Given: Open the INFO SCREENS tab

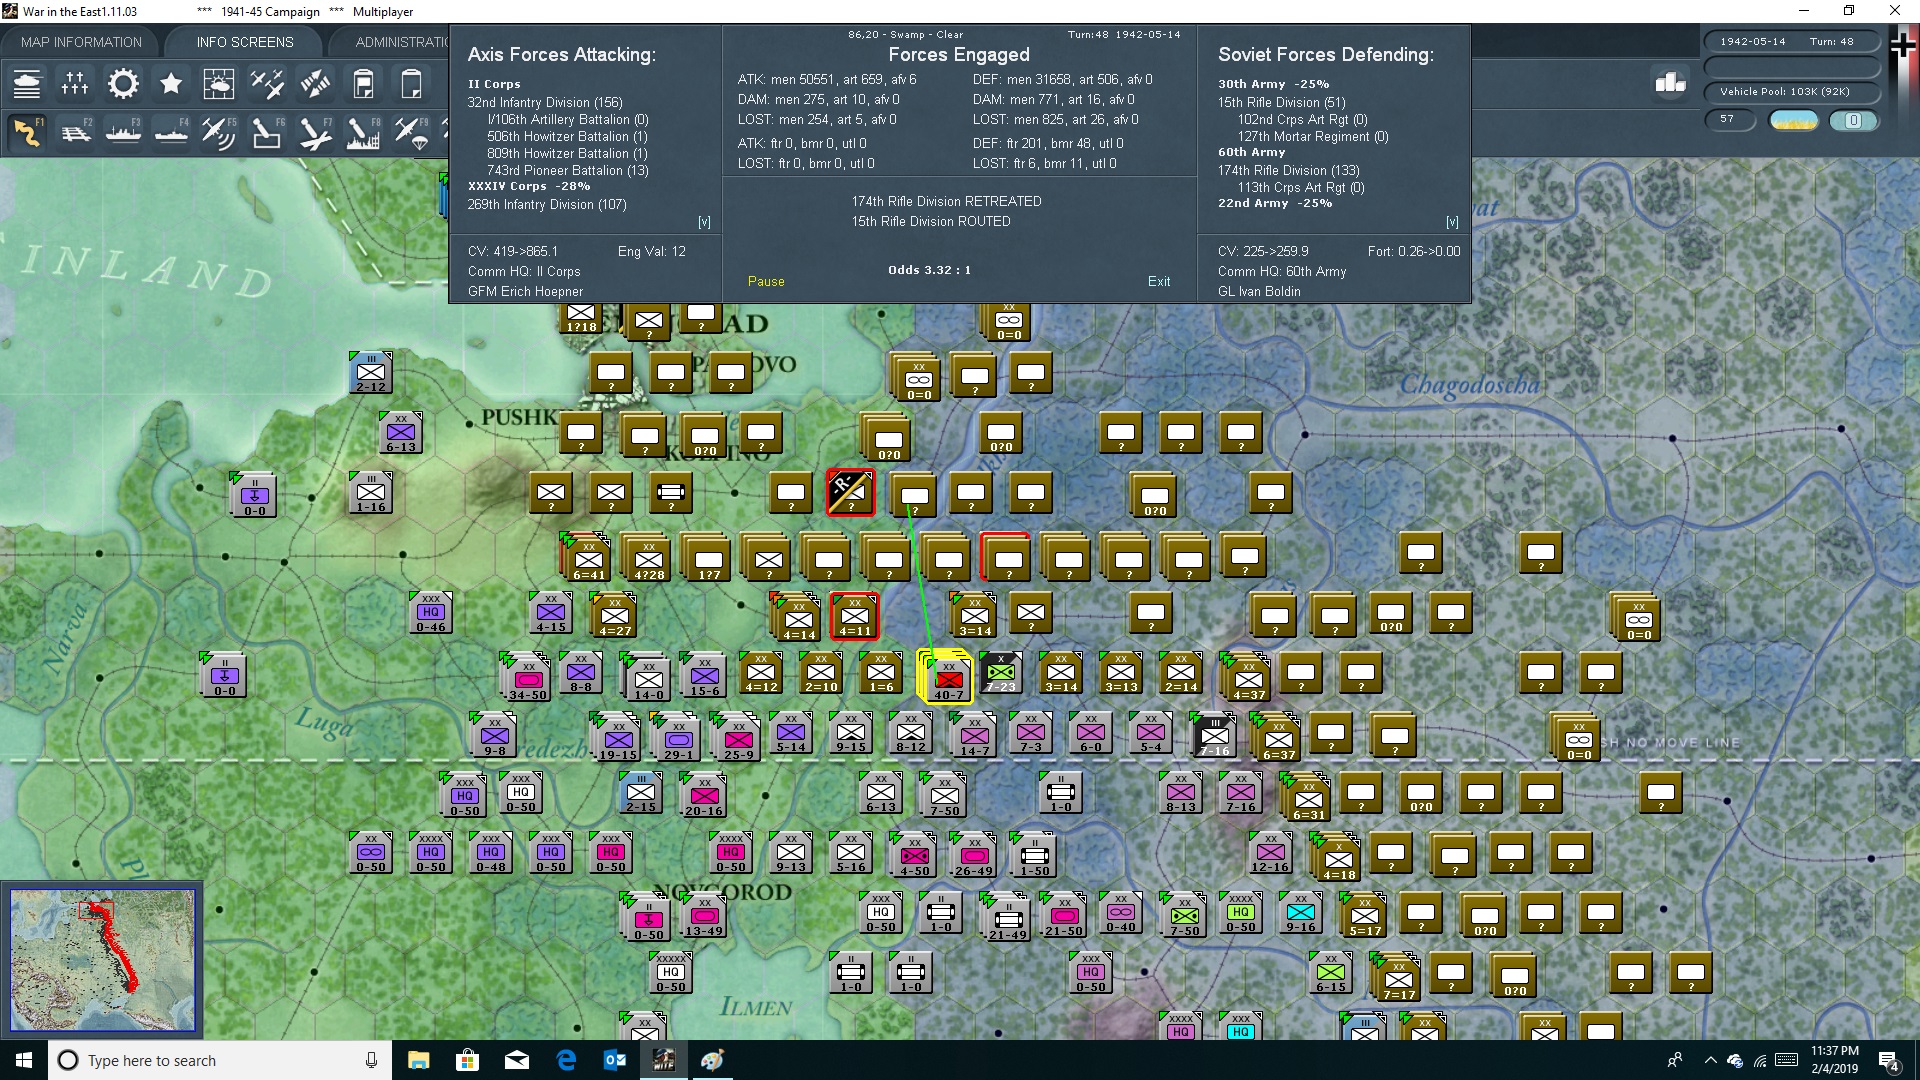Looking at the screenshot, I should [x=245, y=42].
